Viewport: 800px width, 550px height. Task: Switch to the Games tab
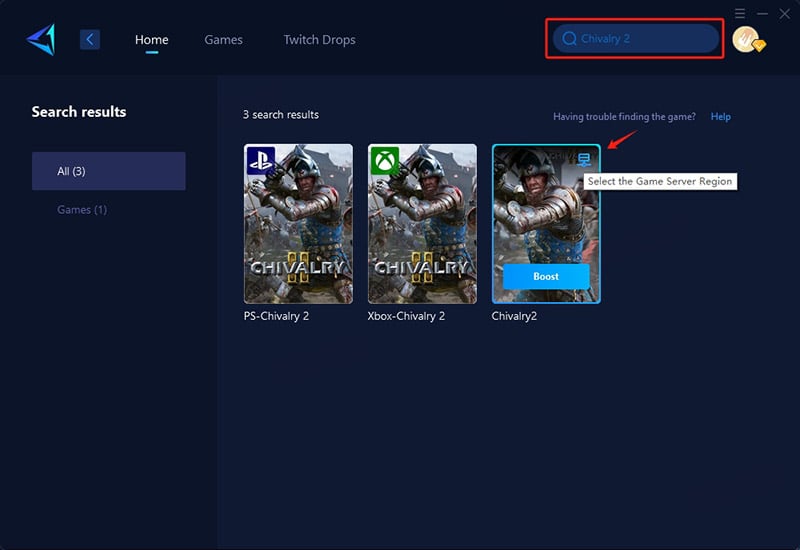(x=223, y=40)
